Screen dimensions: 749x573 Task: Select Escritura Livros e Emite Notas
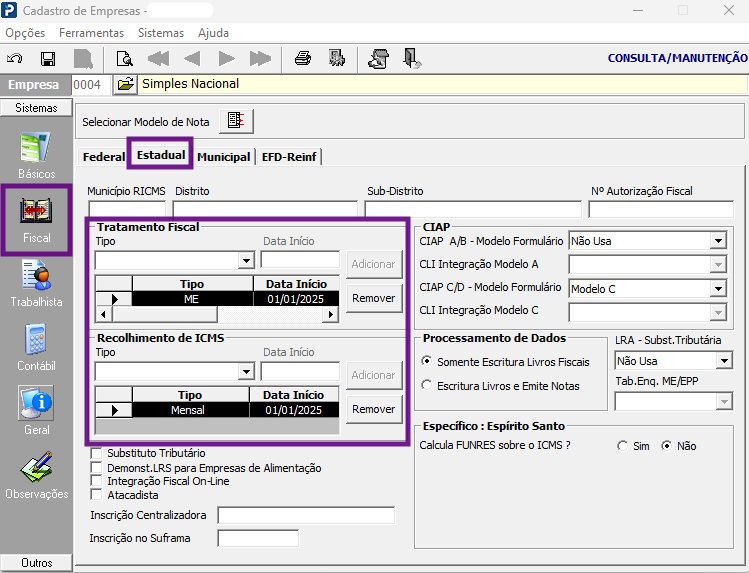coord(427,385)
